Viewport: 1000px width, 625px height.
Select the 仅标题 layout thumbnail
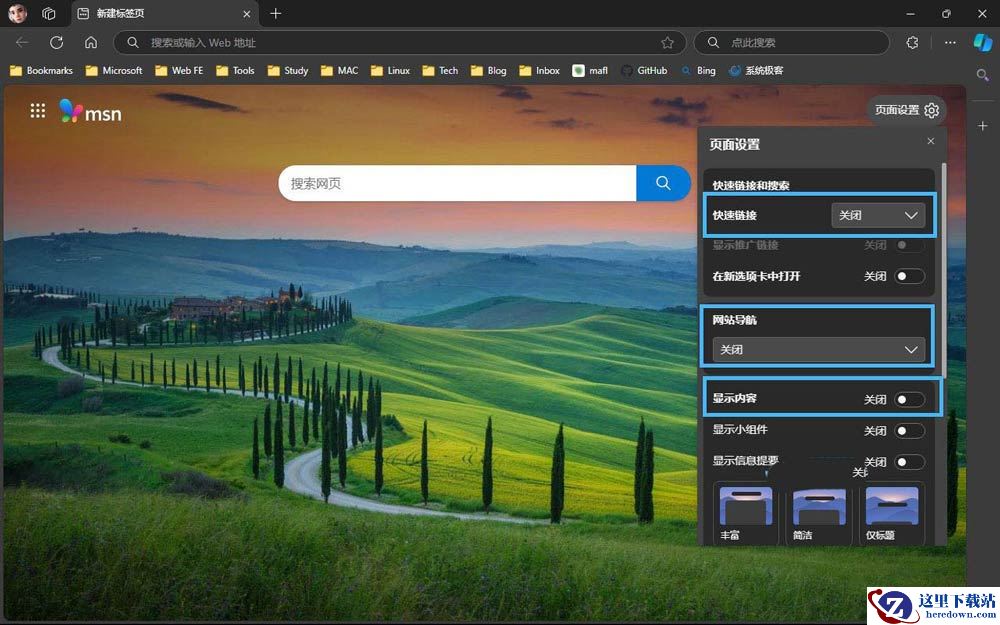(x=892, y=513)
